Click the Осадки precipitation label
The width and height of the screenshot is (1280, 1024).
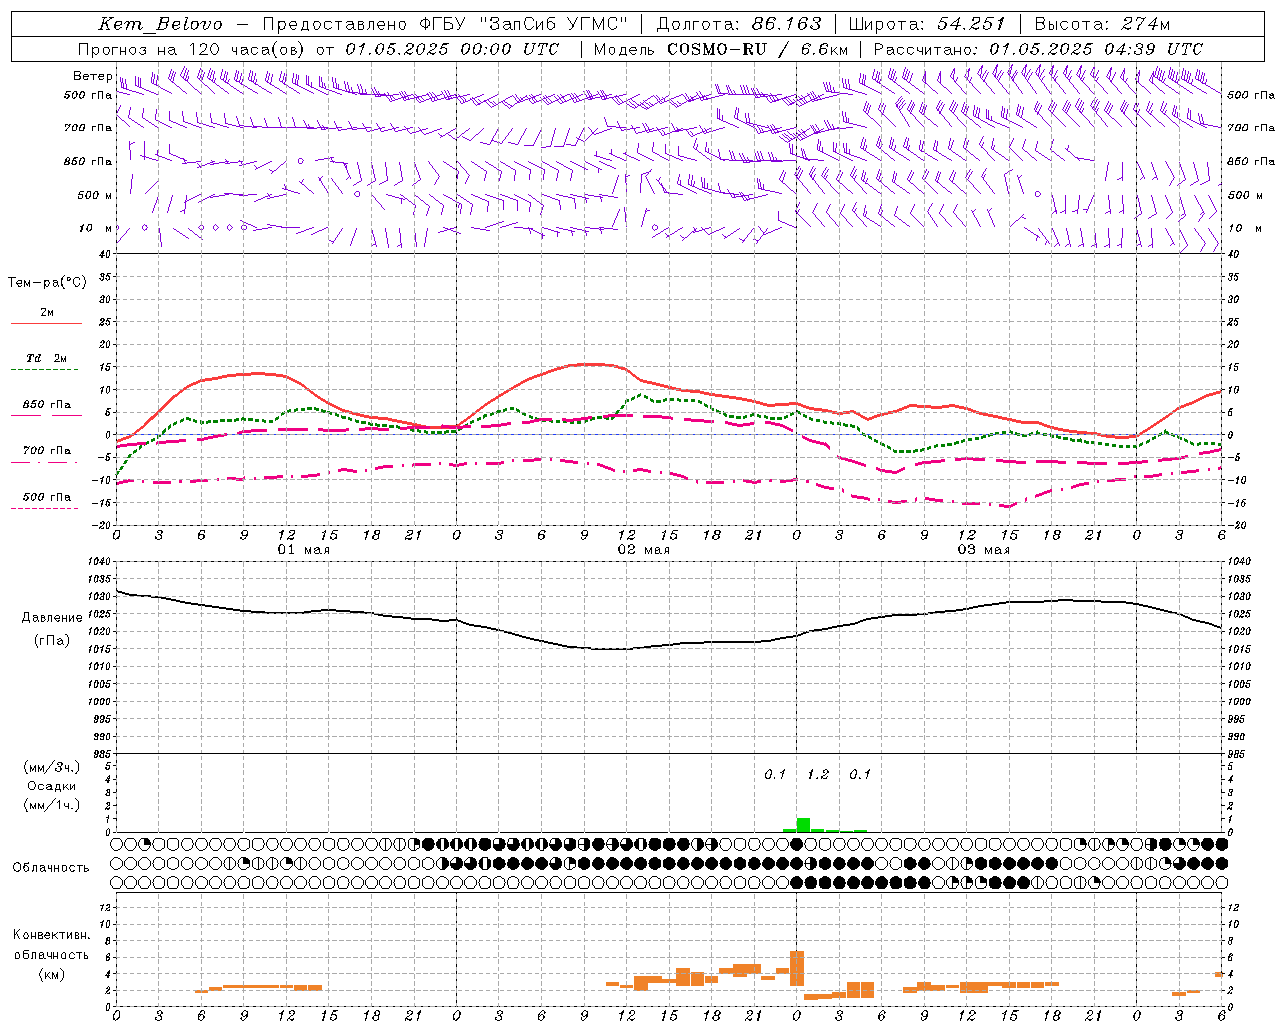(51, 786)
